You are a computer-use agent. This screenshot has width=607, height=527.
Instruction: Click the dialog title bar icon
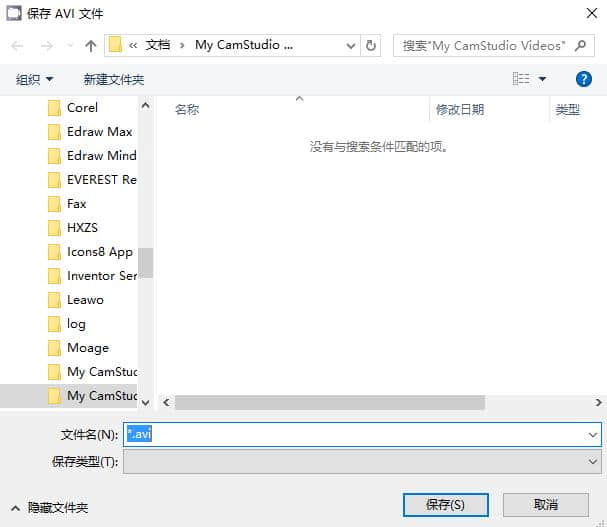[x=14, y=14]
